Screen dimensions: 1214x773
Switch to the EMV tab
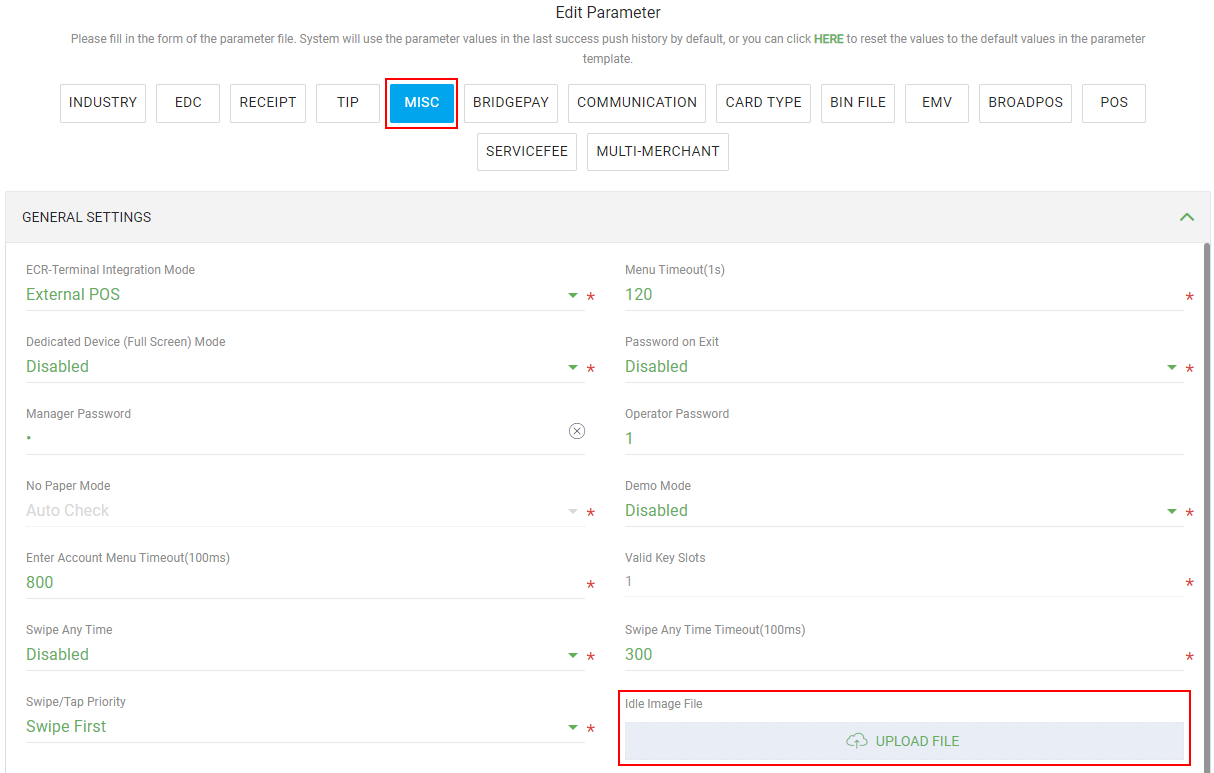click(937, 103)
